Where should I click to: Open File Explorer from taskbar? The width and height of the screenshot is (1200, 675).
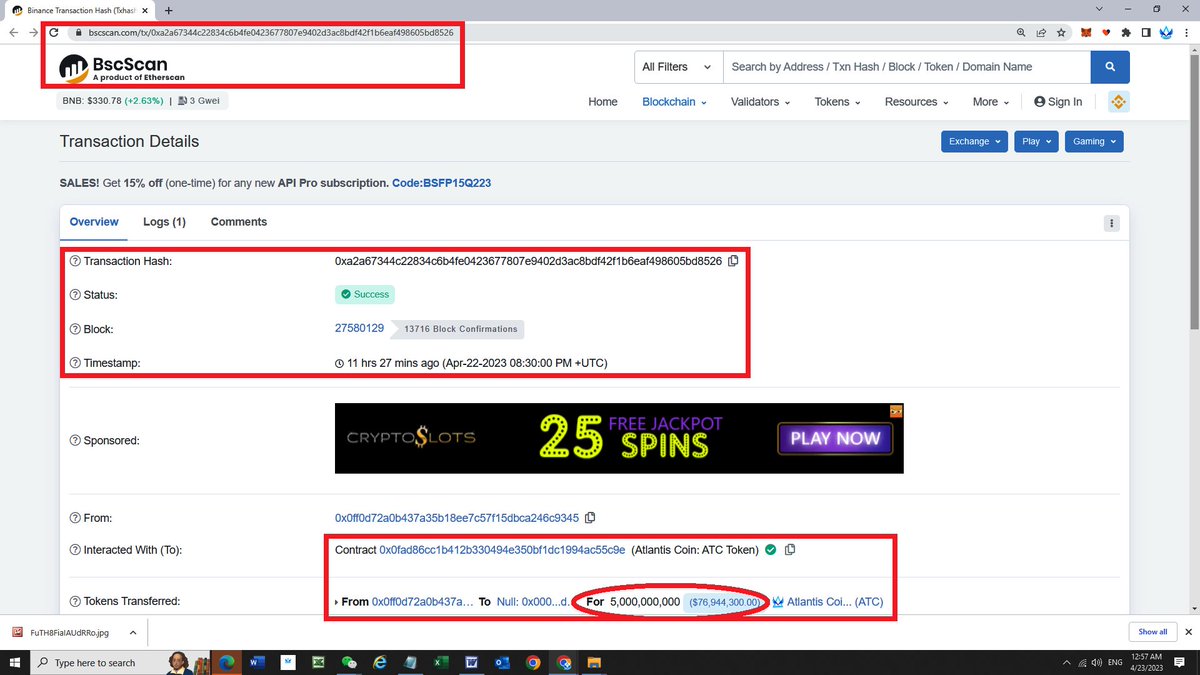[594, 662]
